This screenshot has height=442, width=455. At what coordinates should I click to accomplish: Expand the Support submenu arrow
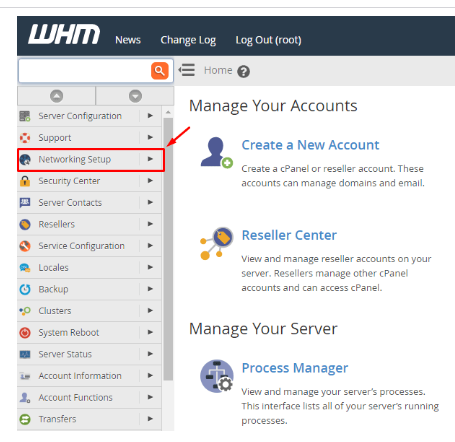click(150, 137)
